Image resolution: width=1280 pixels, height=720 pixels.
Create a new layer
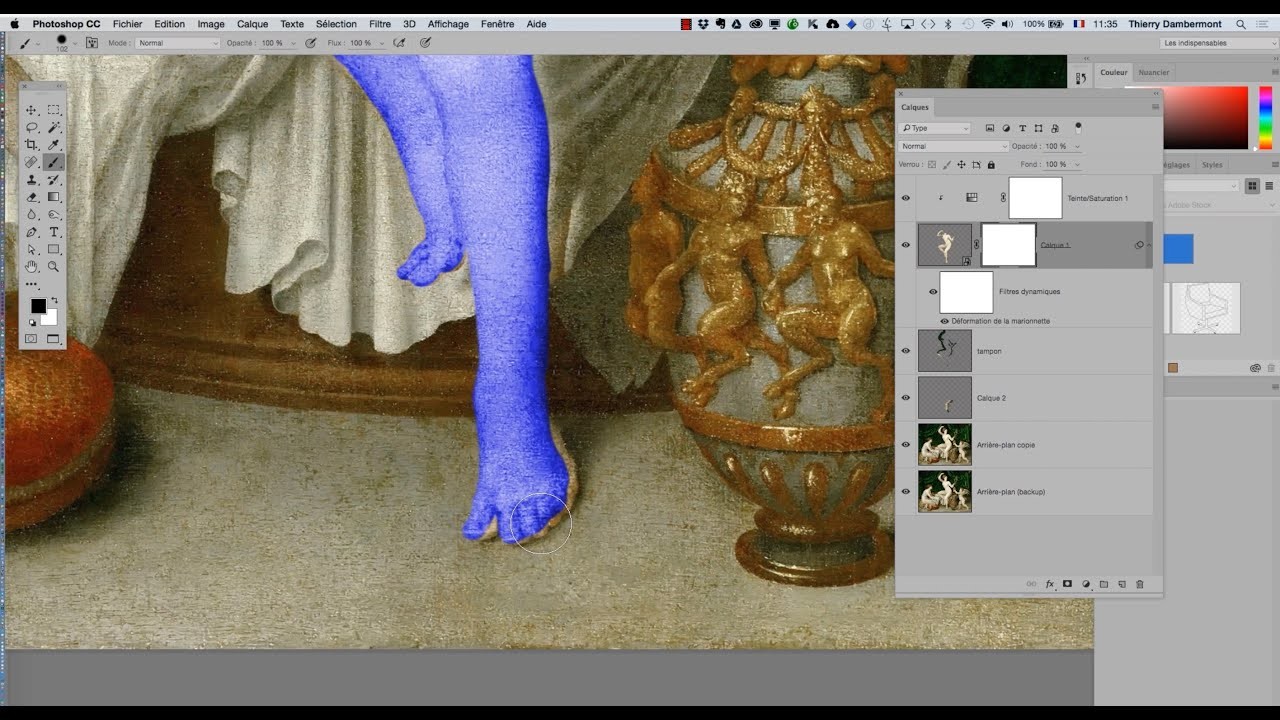pyautogui.click(x=1122, y=584)
